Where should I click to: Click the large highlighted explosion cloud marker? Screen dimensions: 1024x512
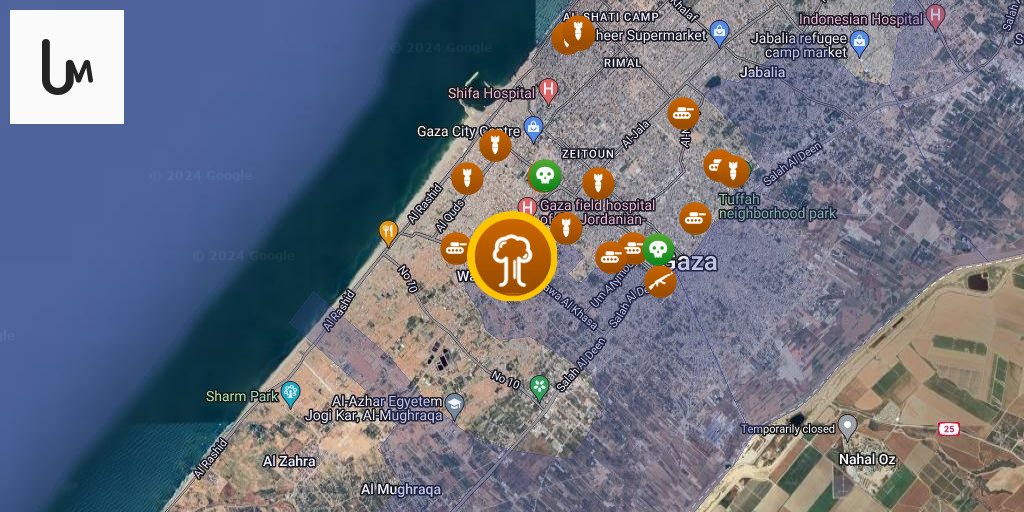tap(512, 257)
